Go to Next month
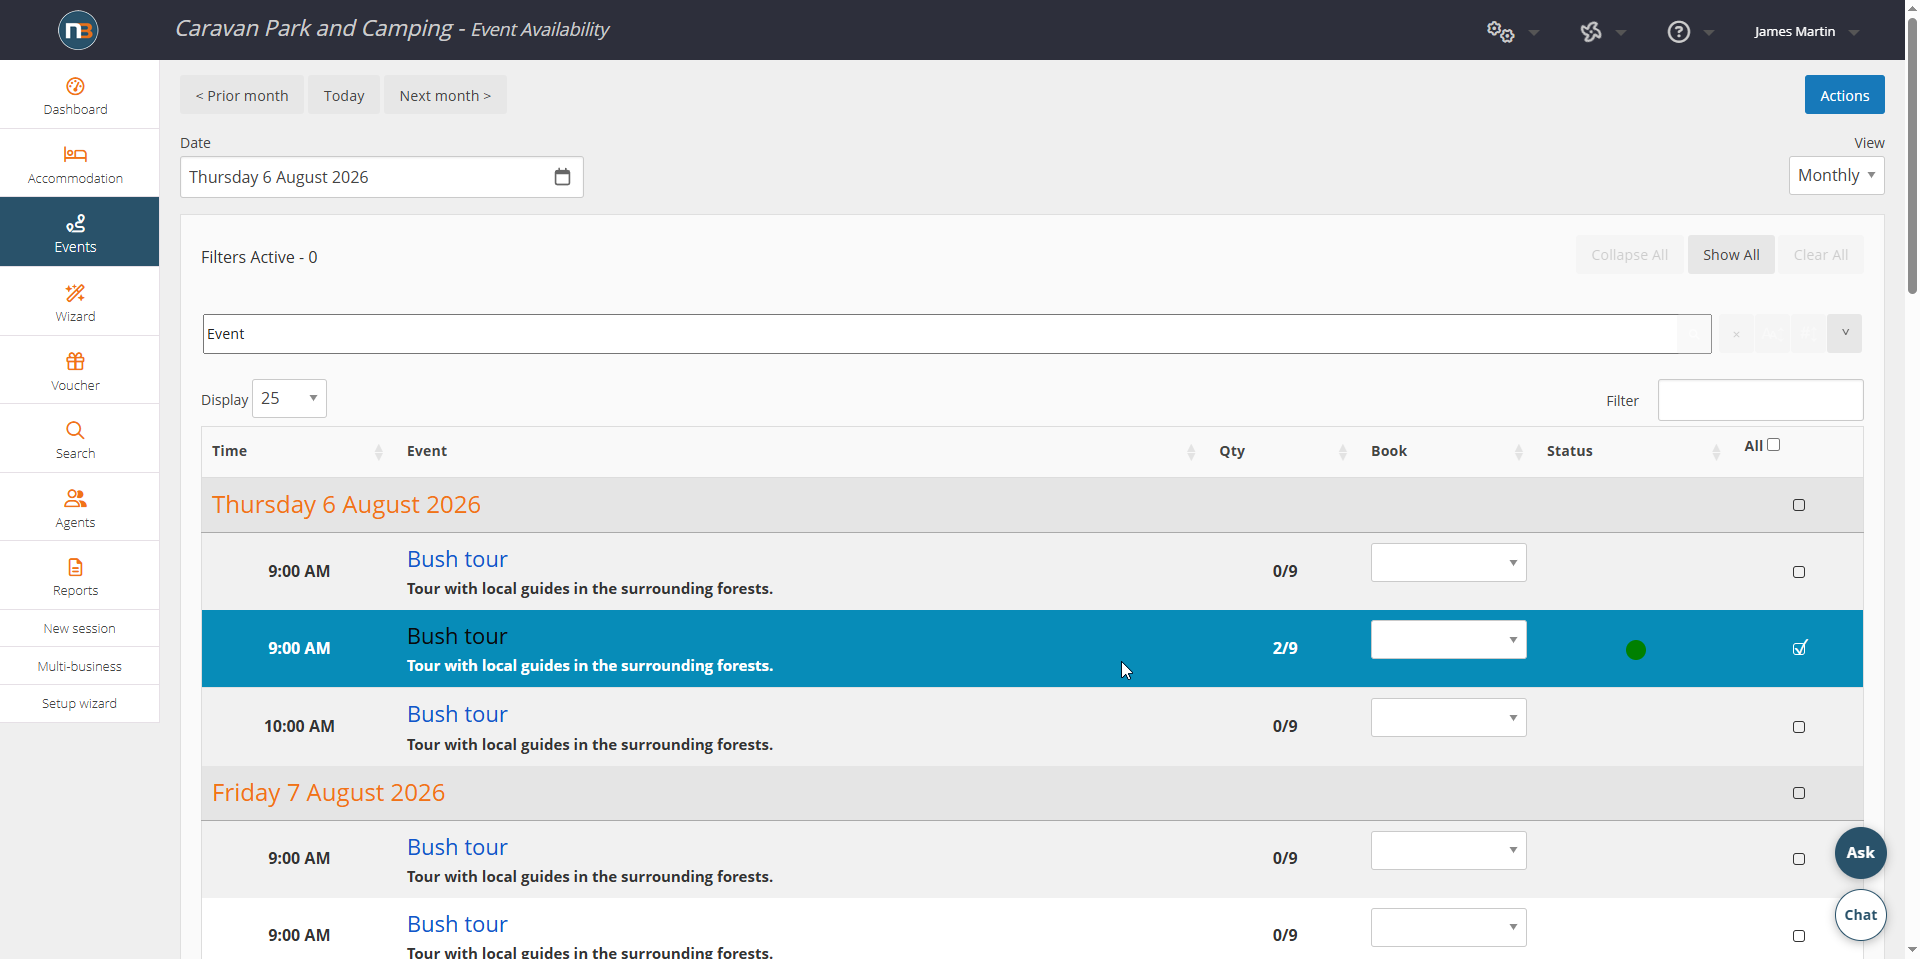 tap(445, 96)
